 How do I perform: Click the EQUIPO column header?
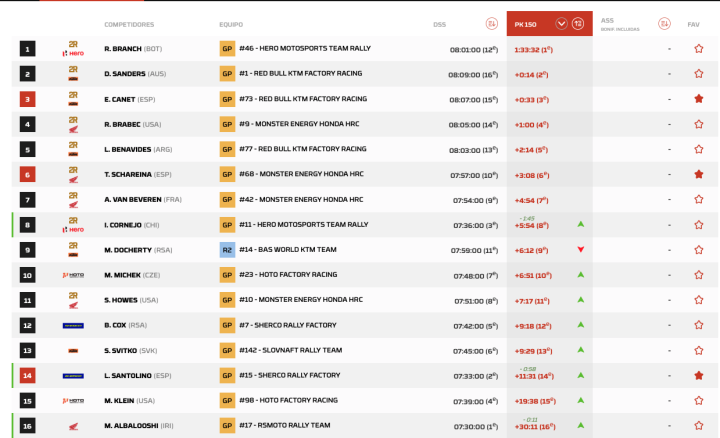[231, 24]
